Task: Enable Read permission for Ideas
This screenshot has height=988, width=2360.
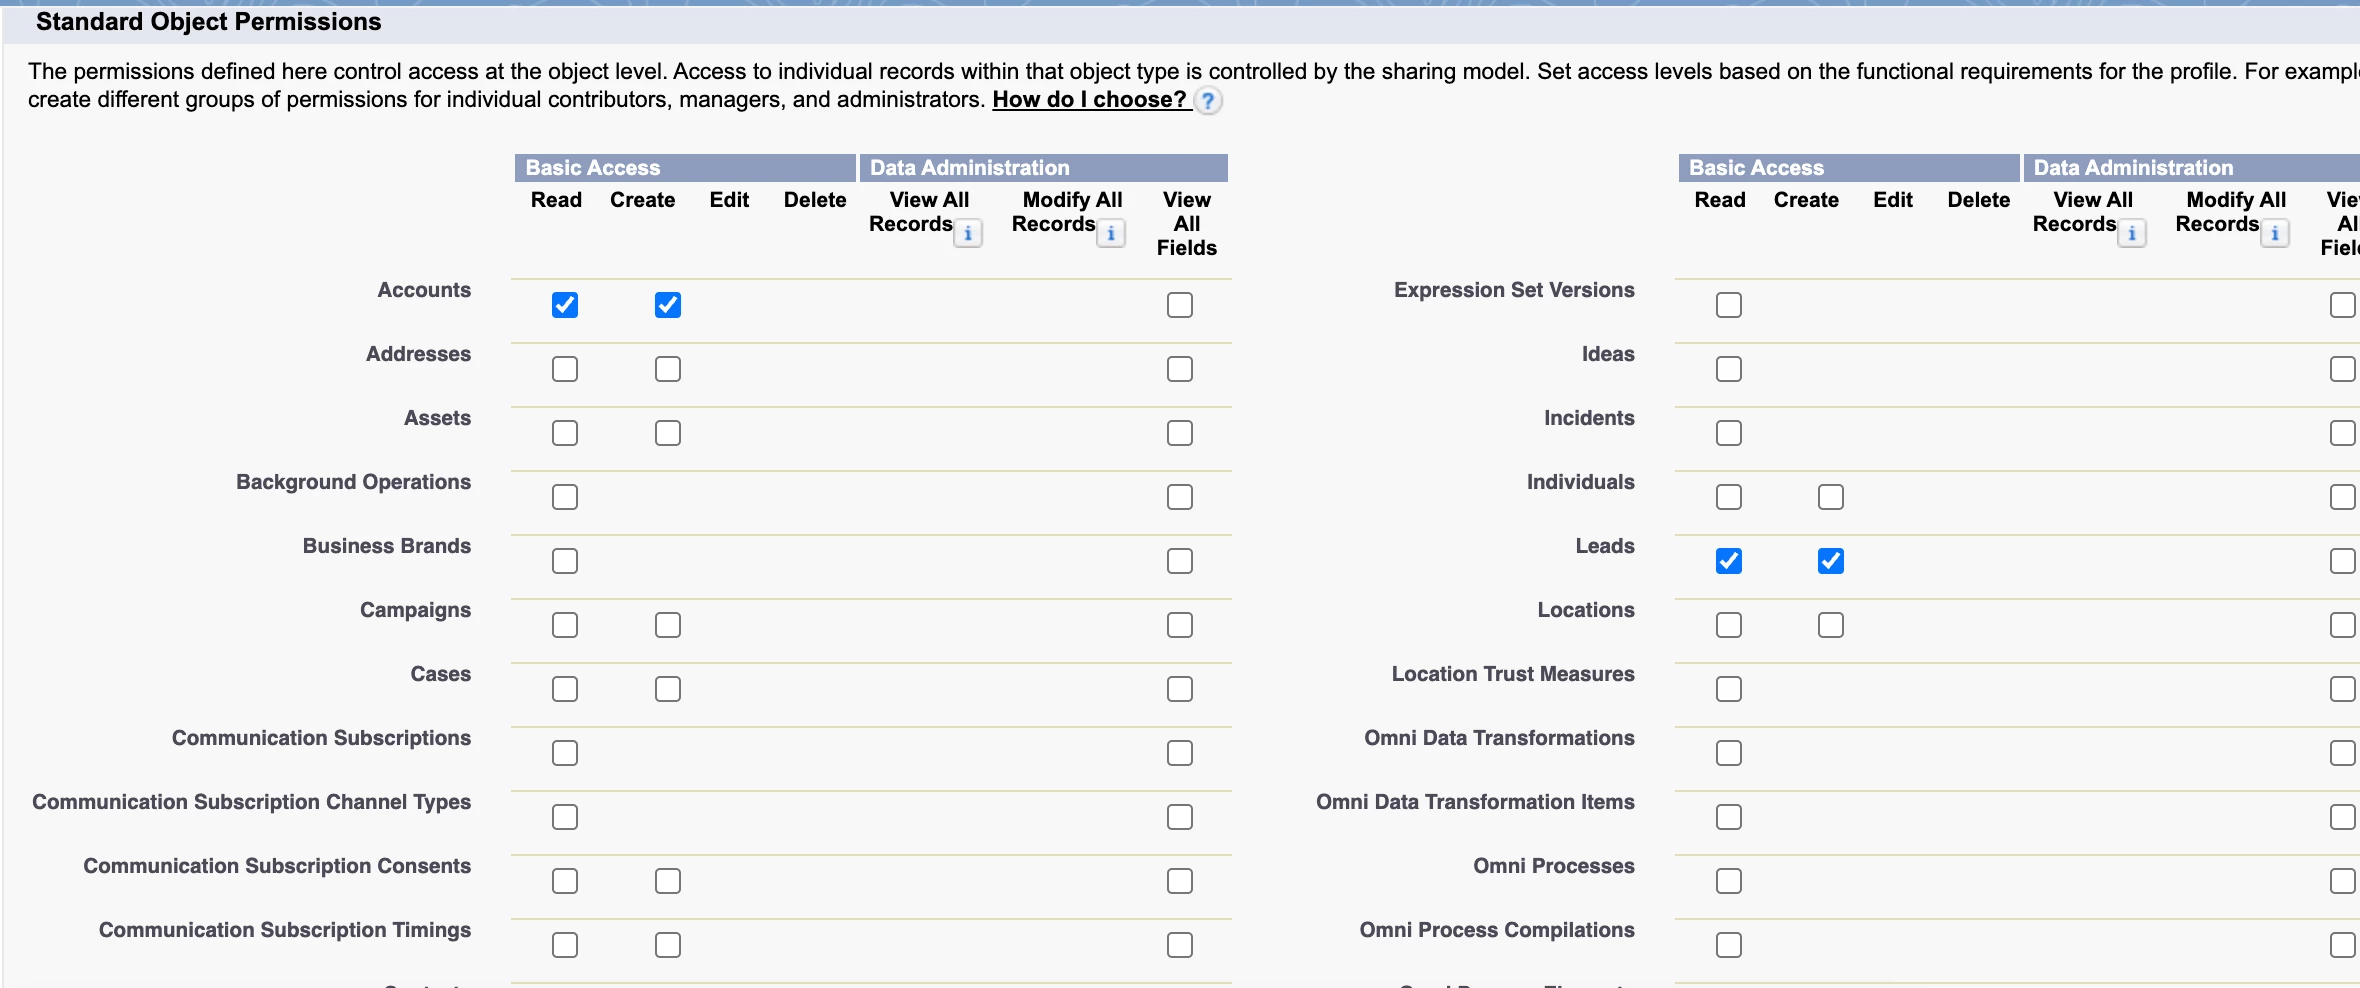Action: click(x=1729, y=369)
